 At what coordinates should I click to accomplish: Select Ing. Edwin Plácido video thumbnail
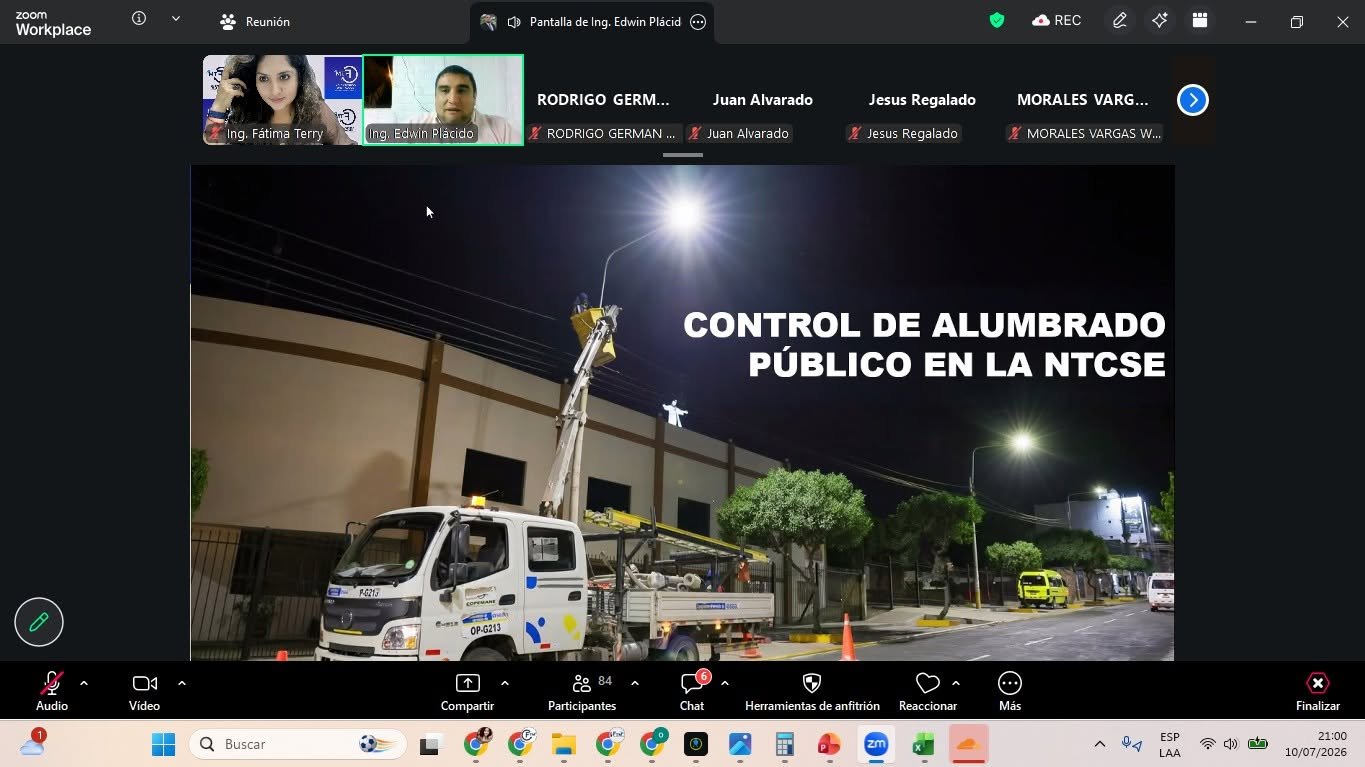click(443, 100)
